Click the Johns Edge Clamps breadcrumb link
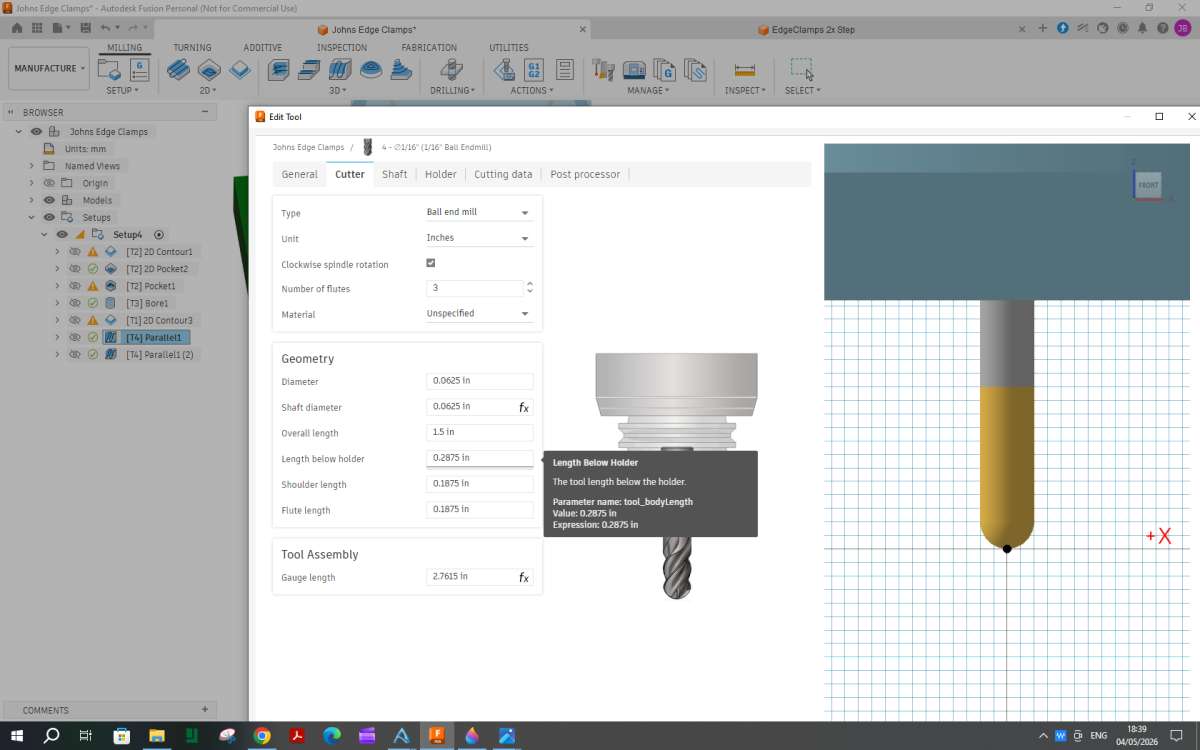 click(308, 147)
